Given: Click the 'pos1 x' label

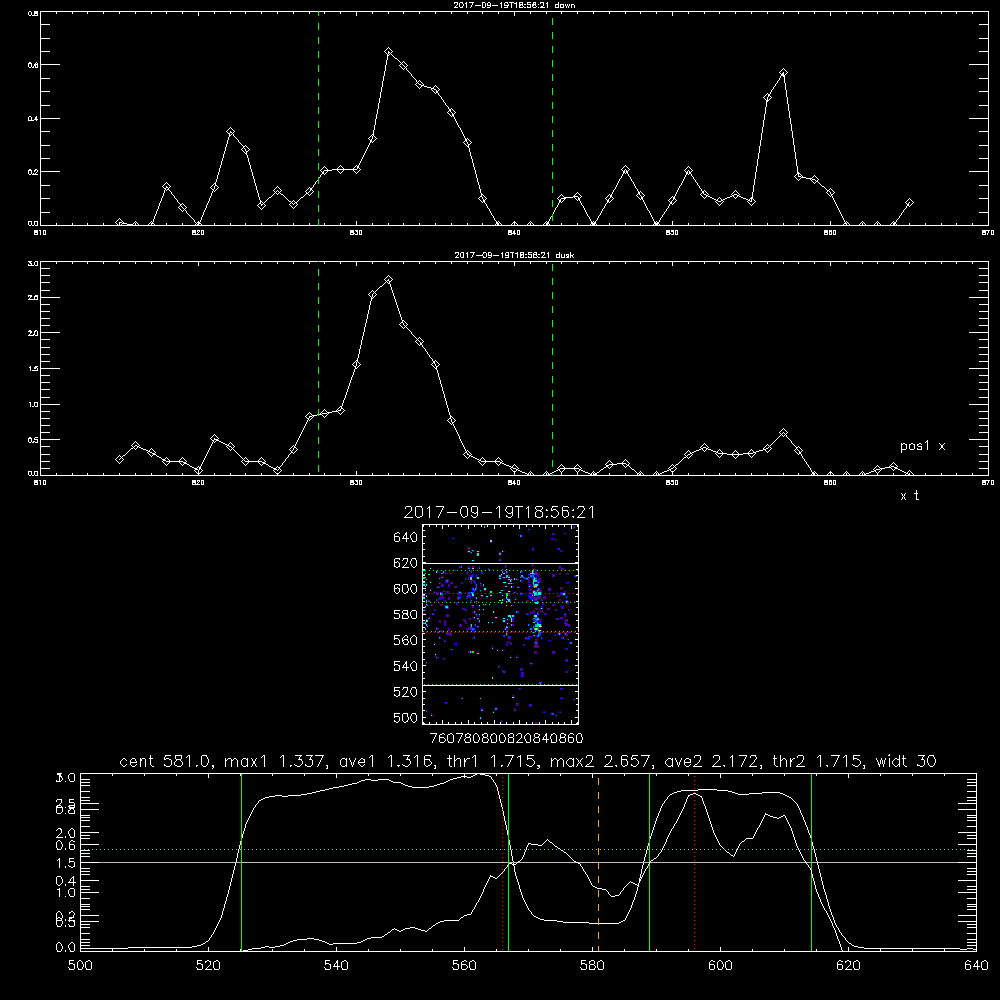Looking at the screenshot, I should click(x=923, y=446).
